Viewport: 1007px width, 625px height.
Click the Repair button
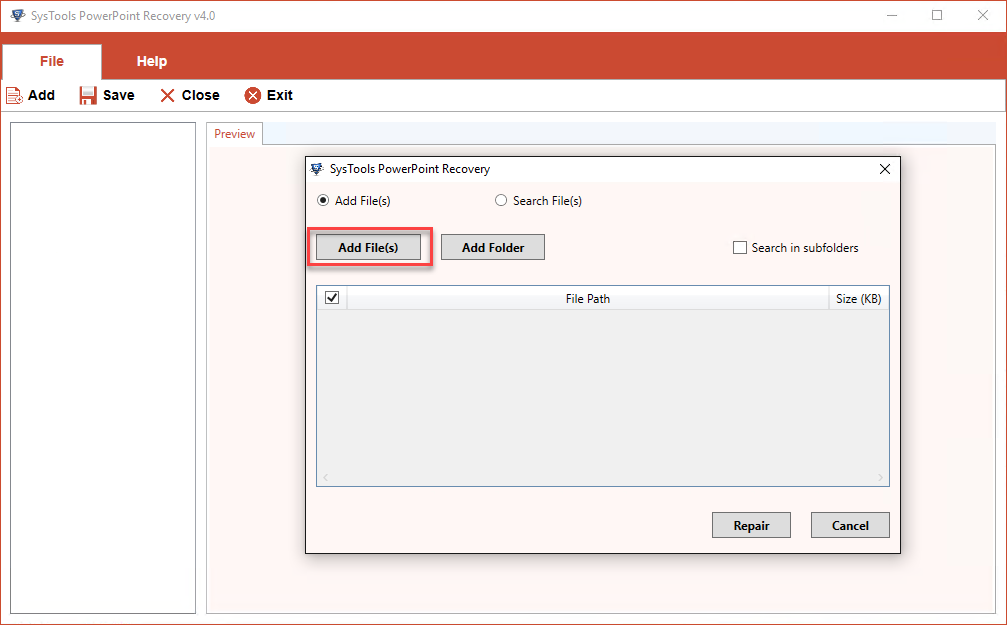pos(751,525)
